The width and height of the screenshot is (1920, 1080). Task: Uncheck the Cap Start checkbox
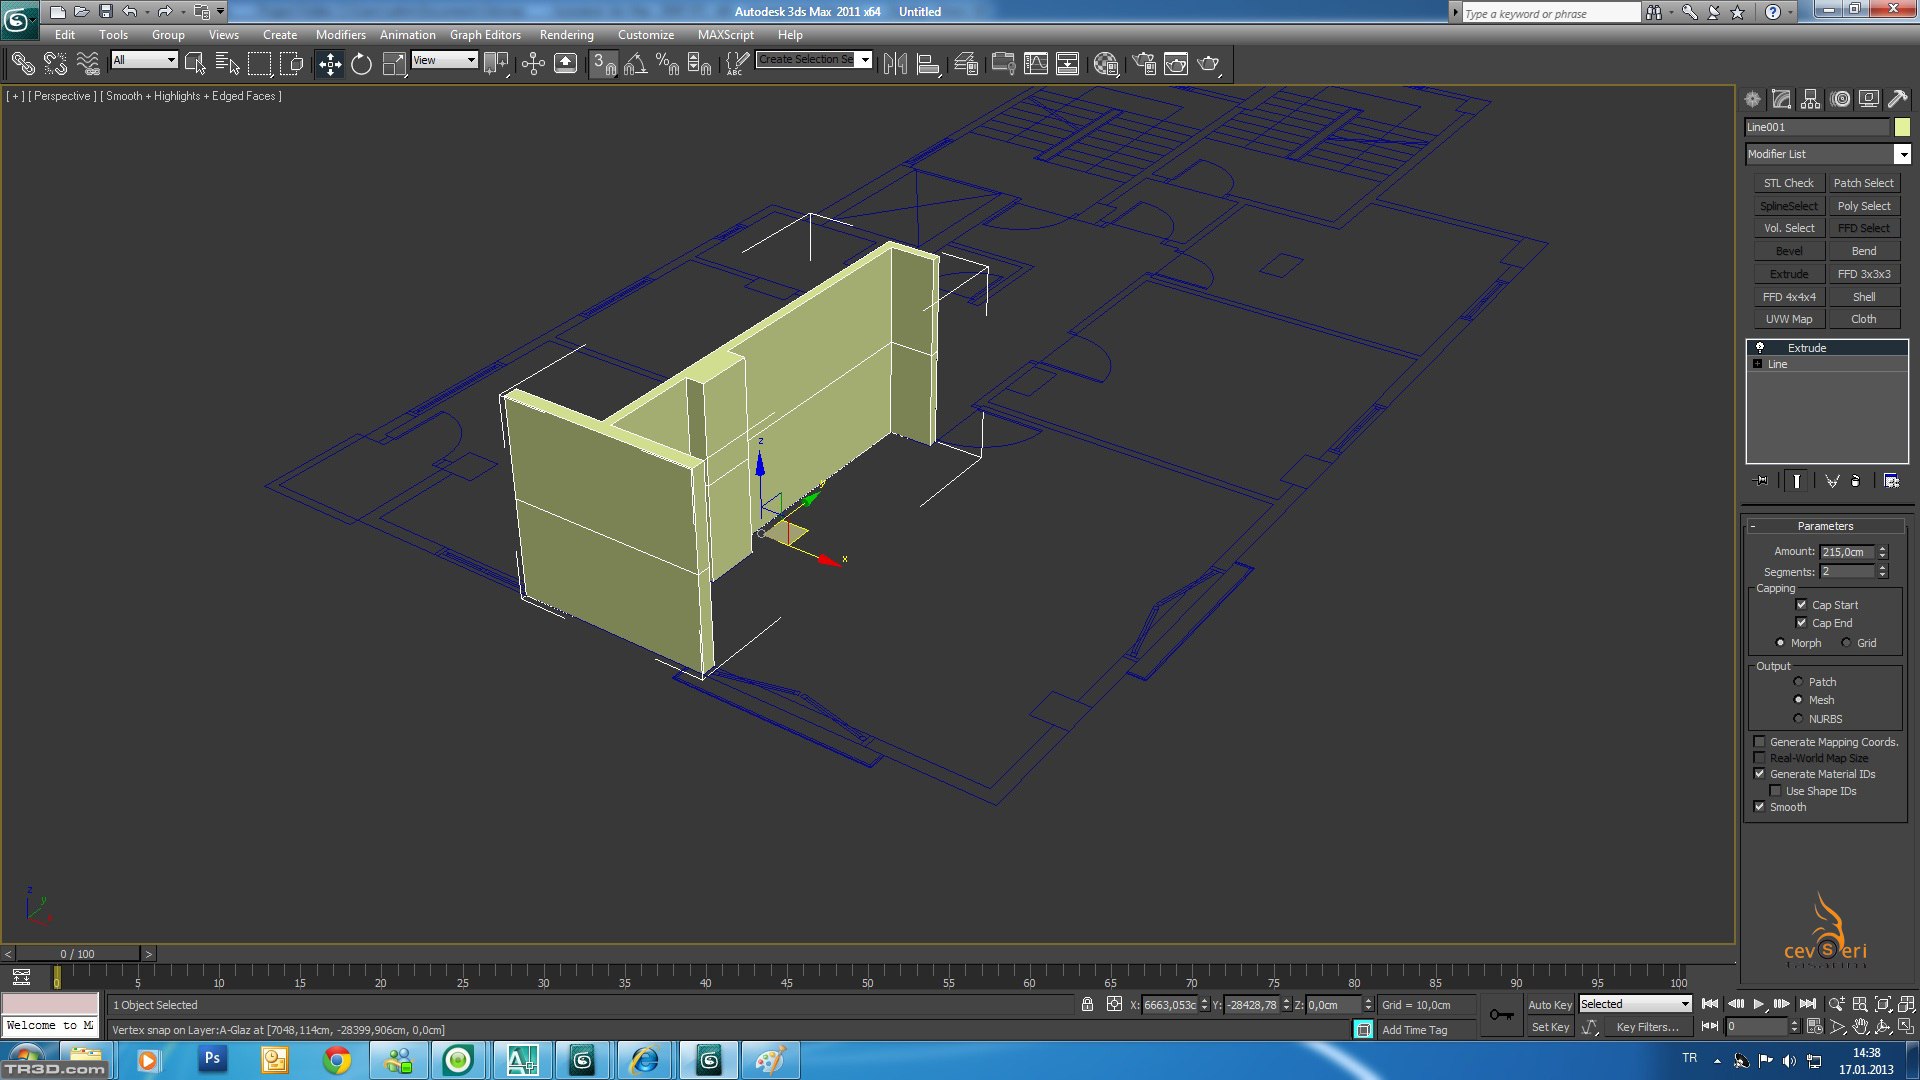point(1801,605)
